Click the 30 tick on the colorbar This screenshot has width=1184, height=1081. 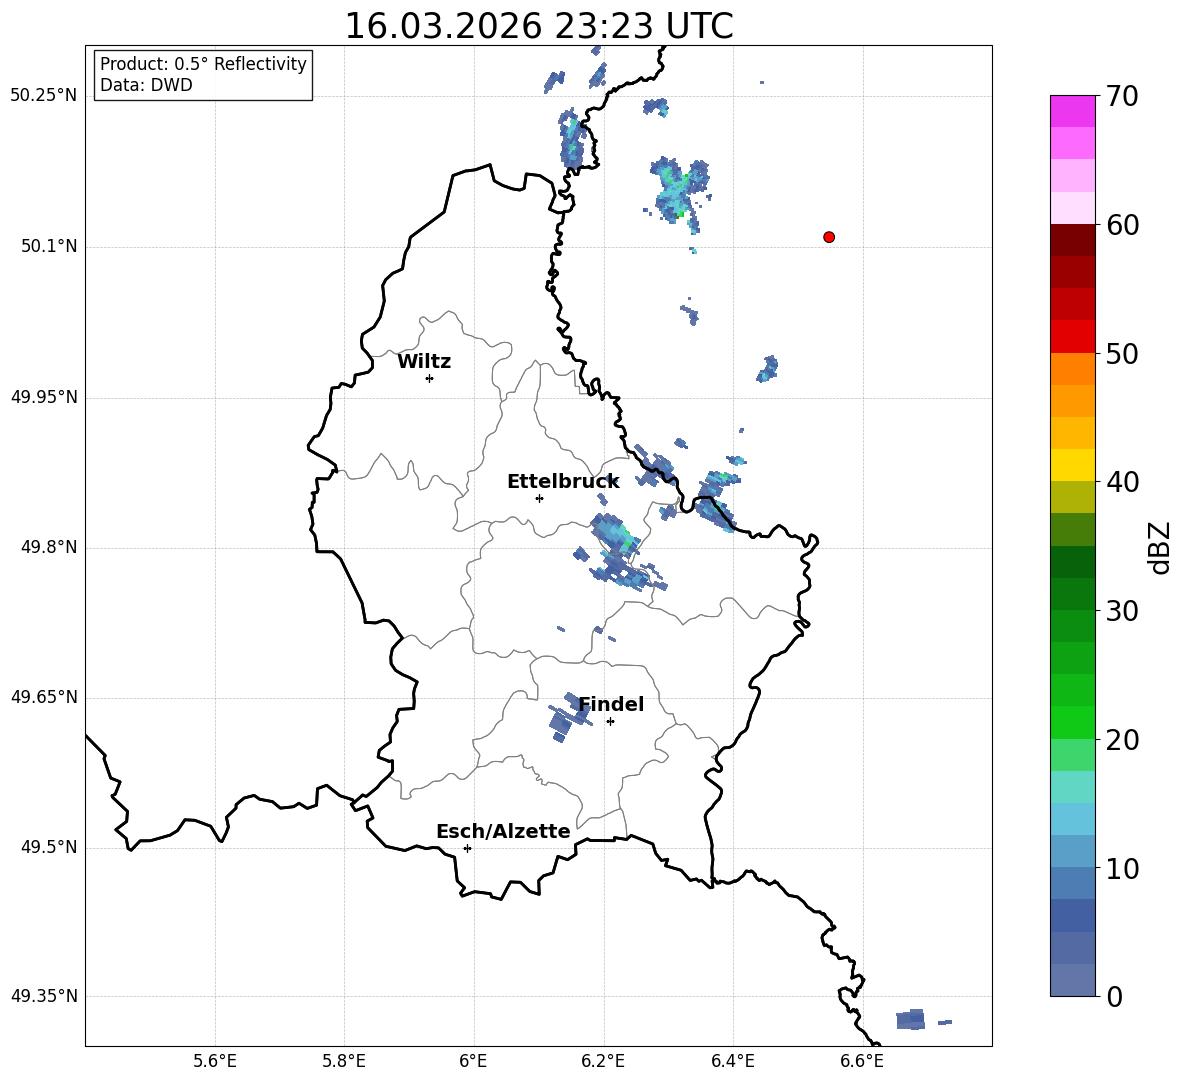coord(1122,611)
